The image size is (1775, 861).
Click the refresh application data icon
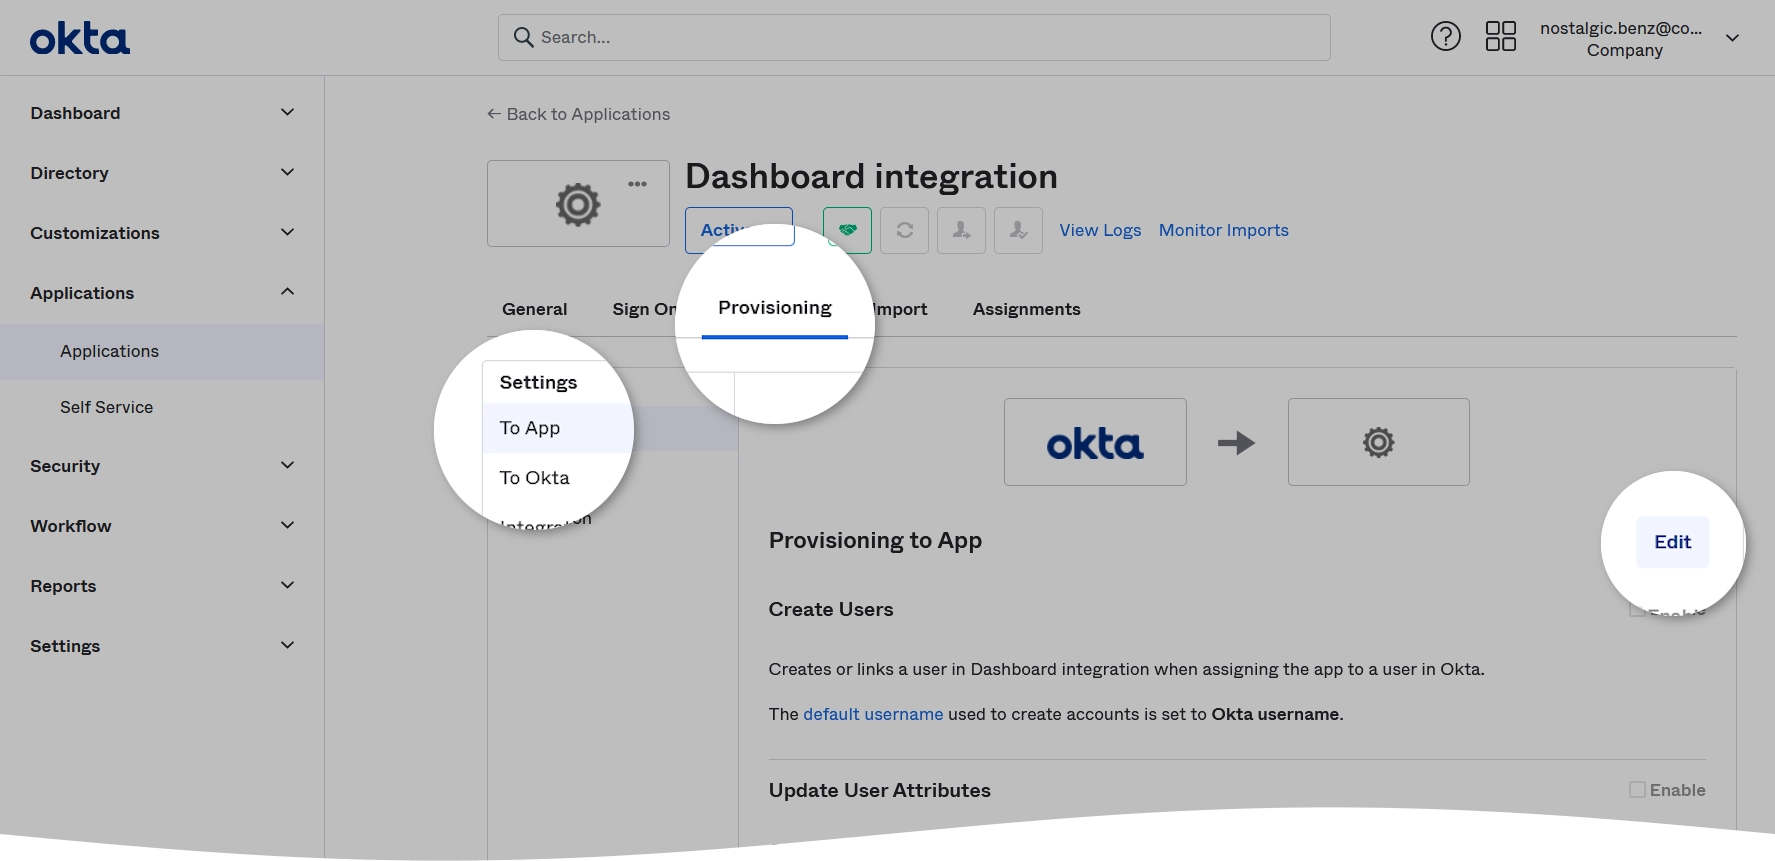click(x=904, y=230)
